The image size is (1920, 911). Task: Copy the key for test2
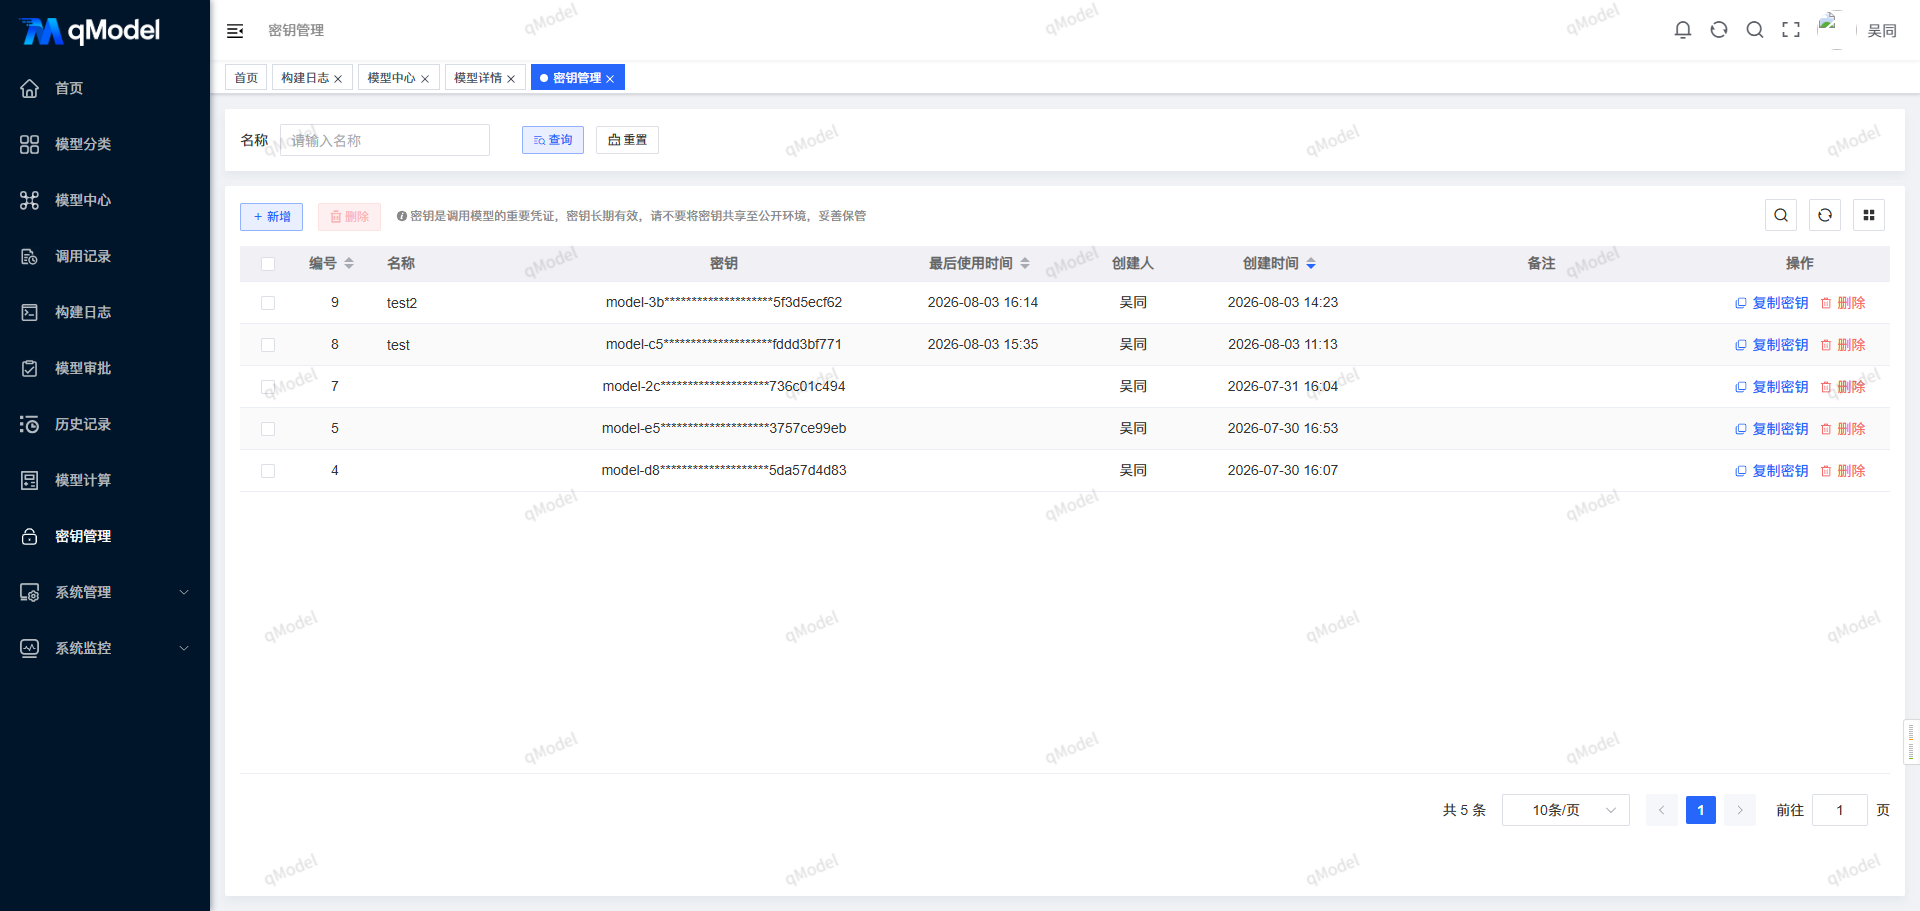1771,303
